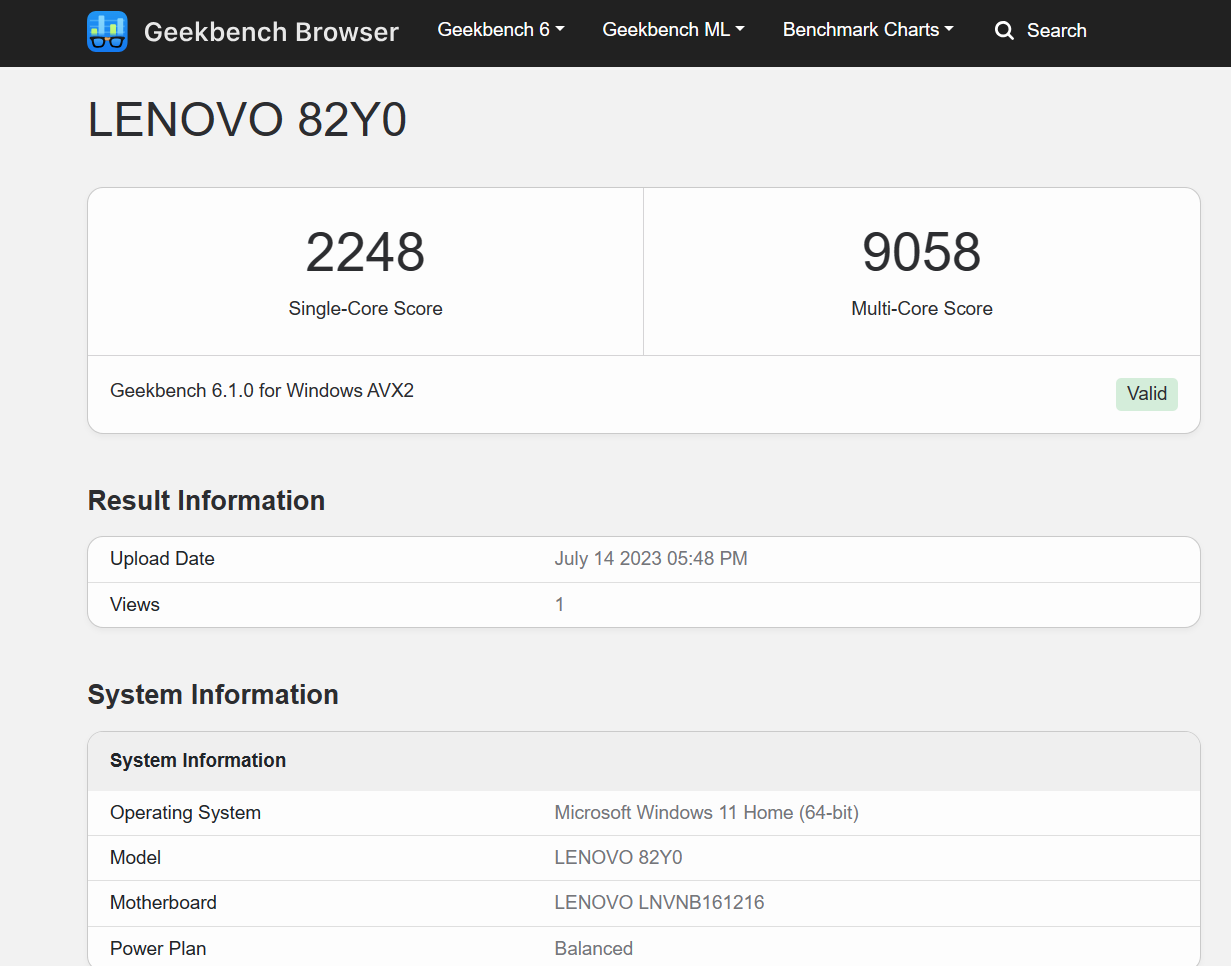Click the Geekbench logo icon
The image size is (1231, 966).
(107, 32)
